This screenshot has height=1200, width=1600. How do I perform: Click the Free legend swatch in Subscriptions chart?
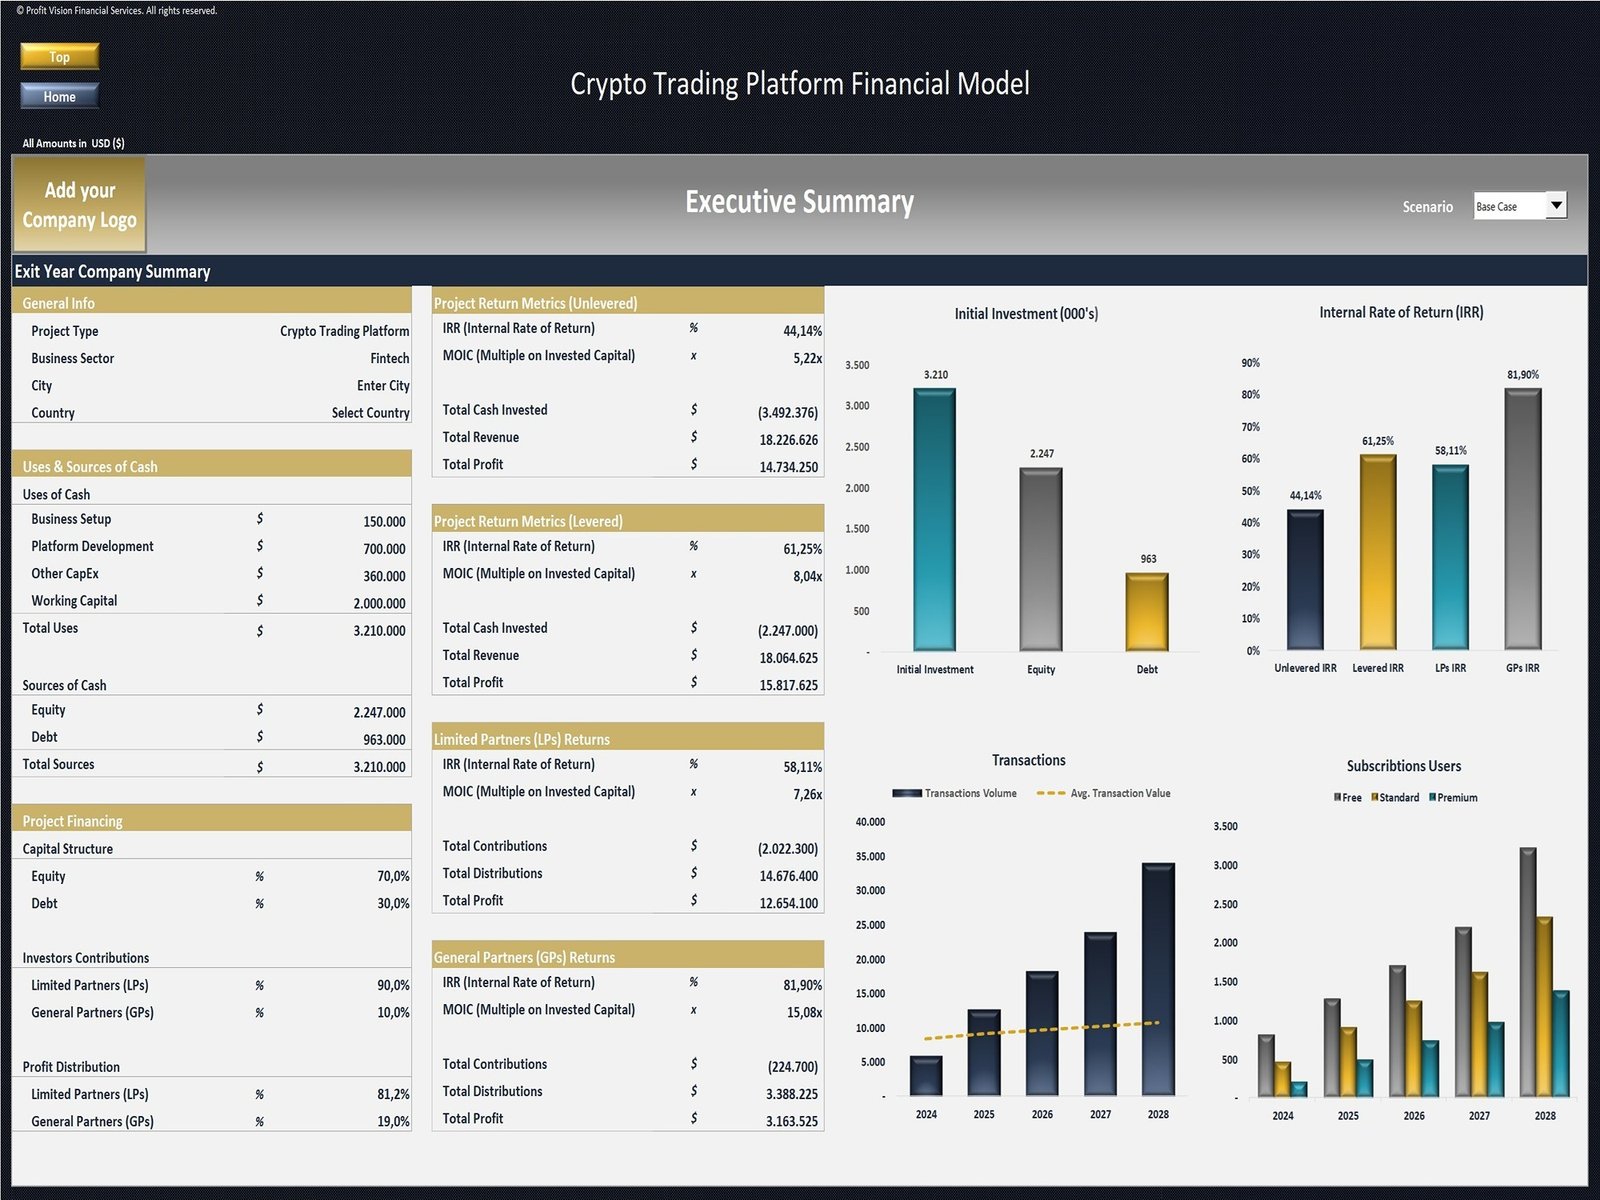[x=1338, y=798]
